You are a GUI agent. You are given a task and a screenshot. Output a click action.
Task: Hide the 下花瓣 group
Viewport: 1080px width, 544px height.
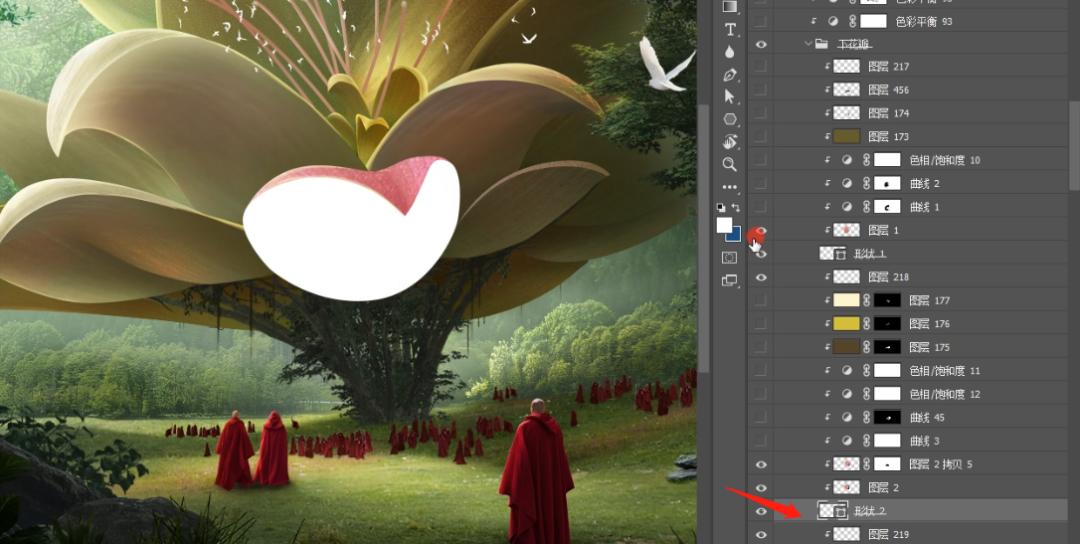coord(761,44)
